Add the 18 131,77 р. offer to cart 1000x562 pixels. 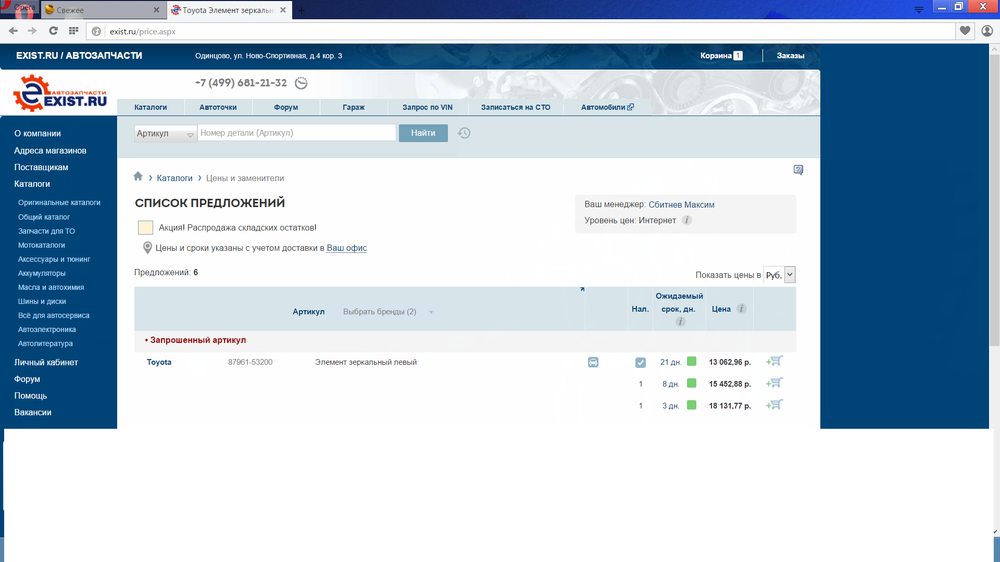[774, 405]
